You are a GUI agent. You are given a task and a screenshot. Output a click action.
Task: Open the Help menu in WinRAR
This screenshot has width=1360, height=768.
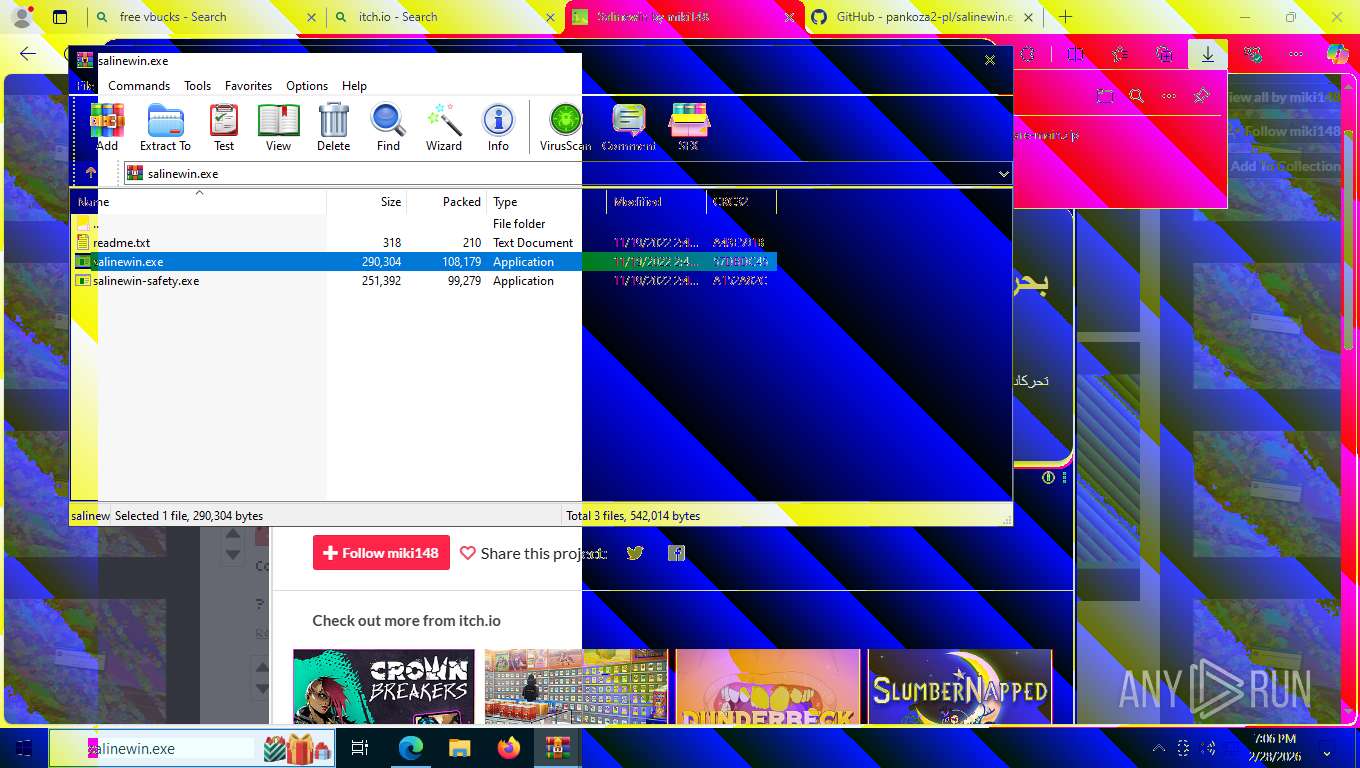tap(354, 86)
